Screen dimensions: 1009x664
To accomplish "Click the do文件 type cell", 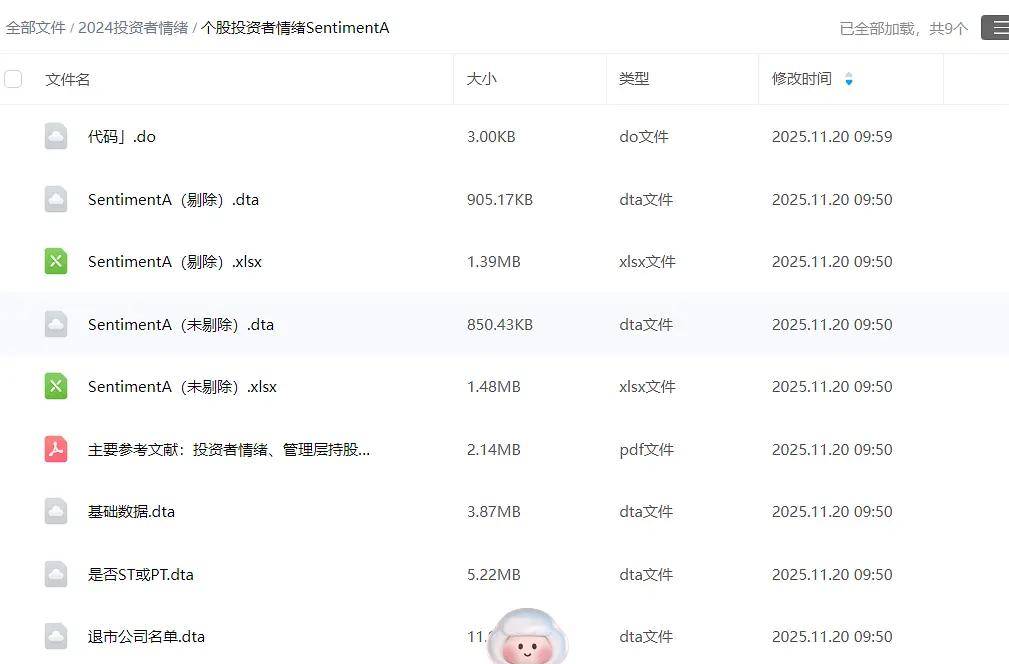I will click(x=643, y=136).
